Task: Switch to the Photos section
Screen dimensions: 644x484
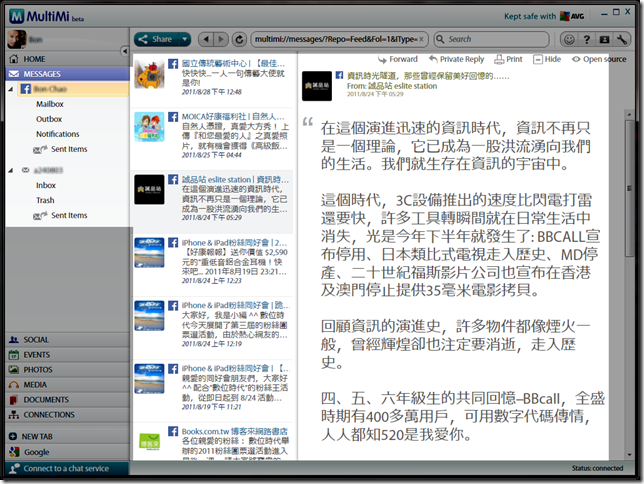Action: pyautogui.click(x=38, y=369)
